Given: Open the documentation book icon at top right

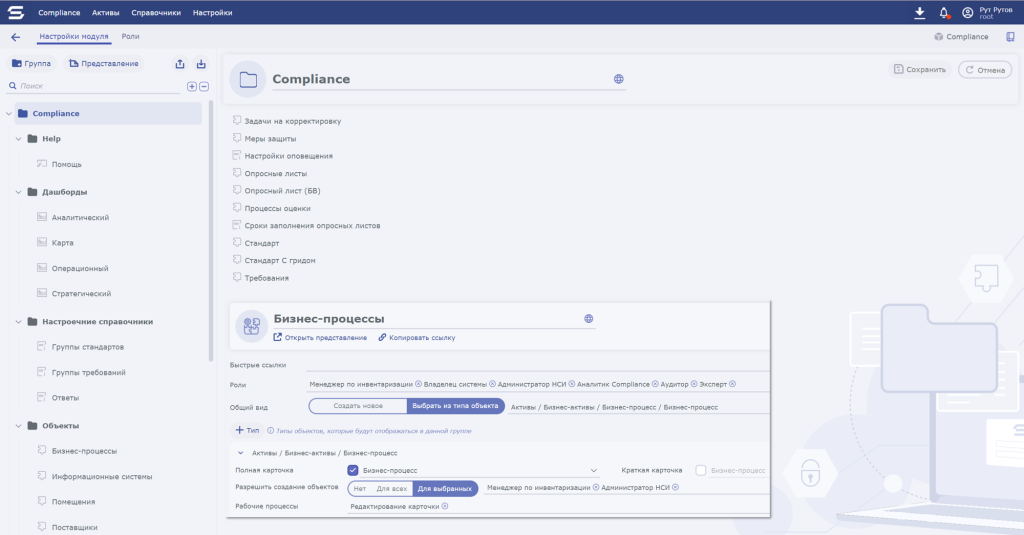Looking at the screenshot, I should [1010, 37].
